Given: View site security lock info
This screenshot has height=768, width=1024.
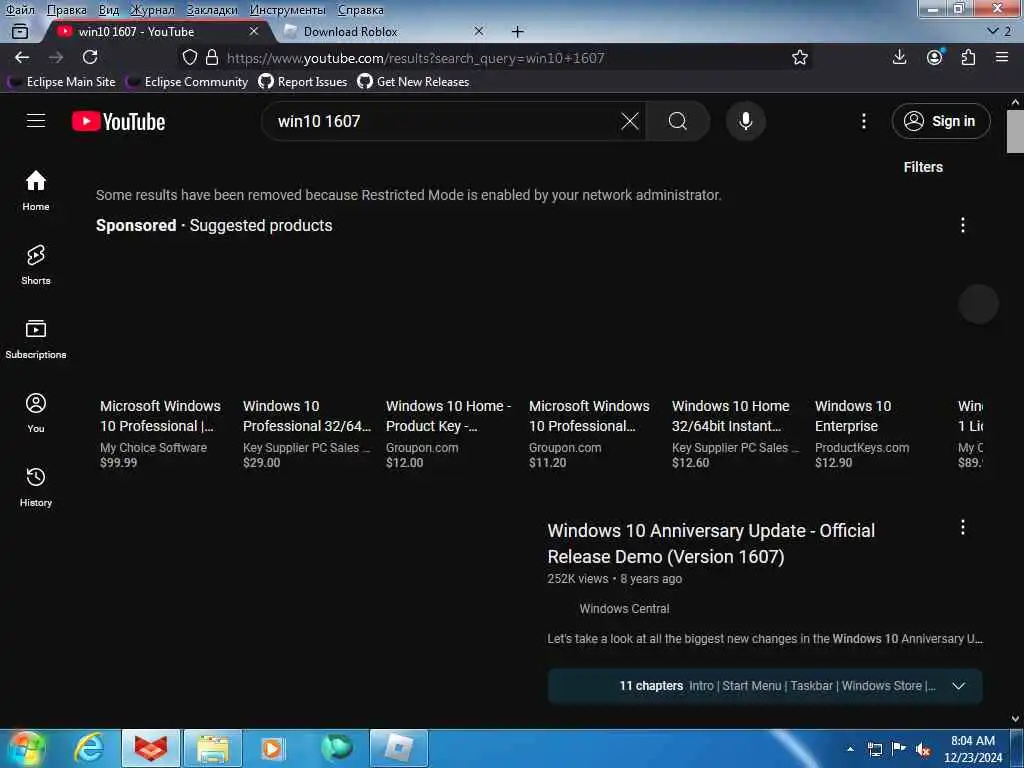Looking at the screenshot, I should (x=212, y=57).
